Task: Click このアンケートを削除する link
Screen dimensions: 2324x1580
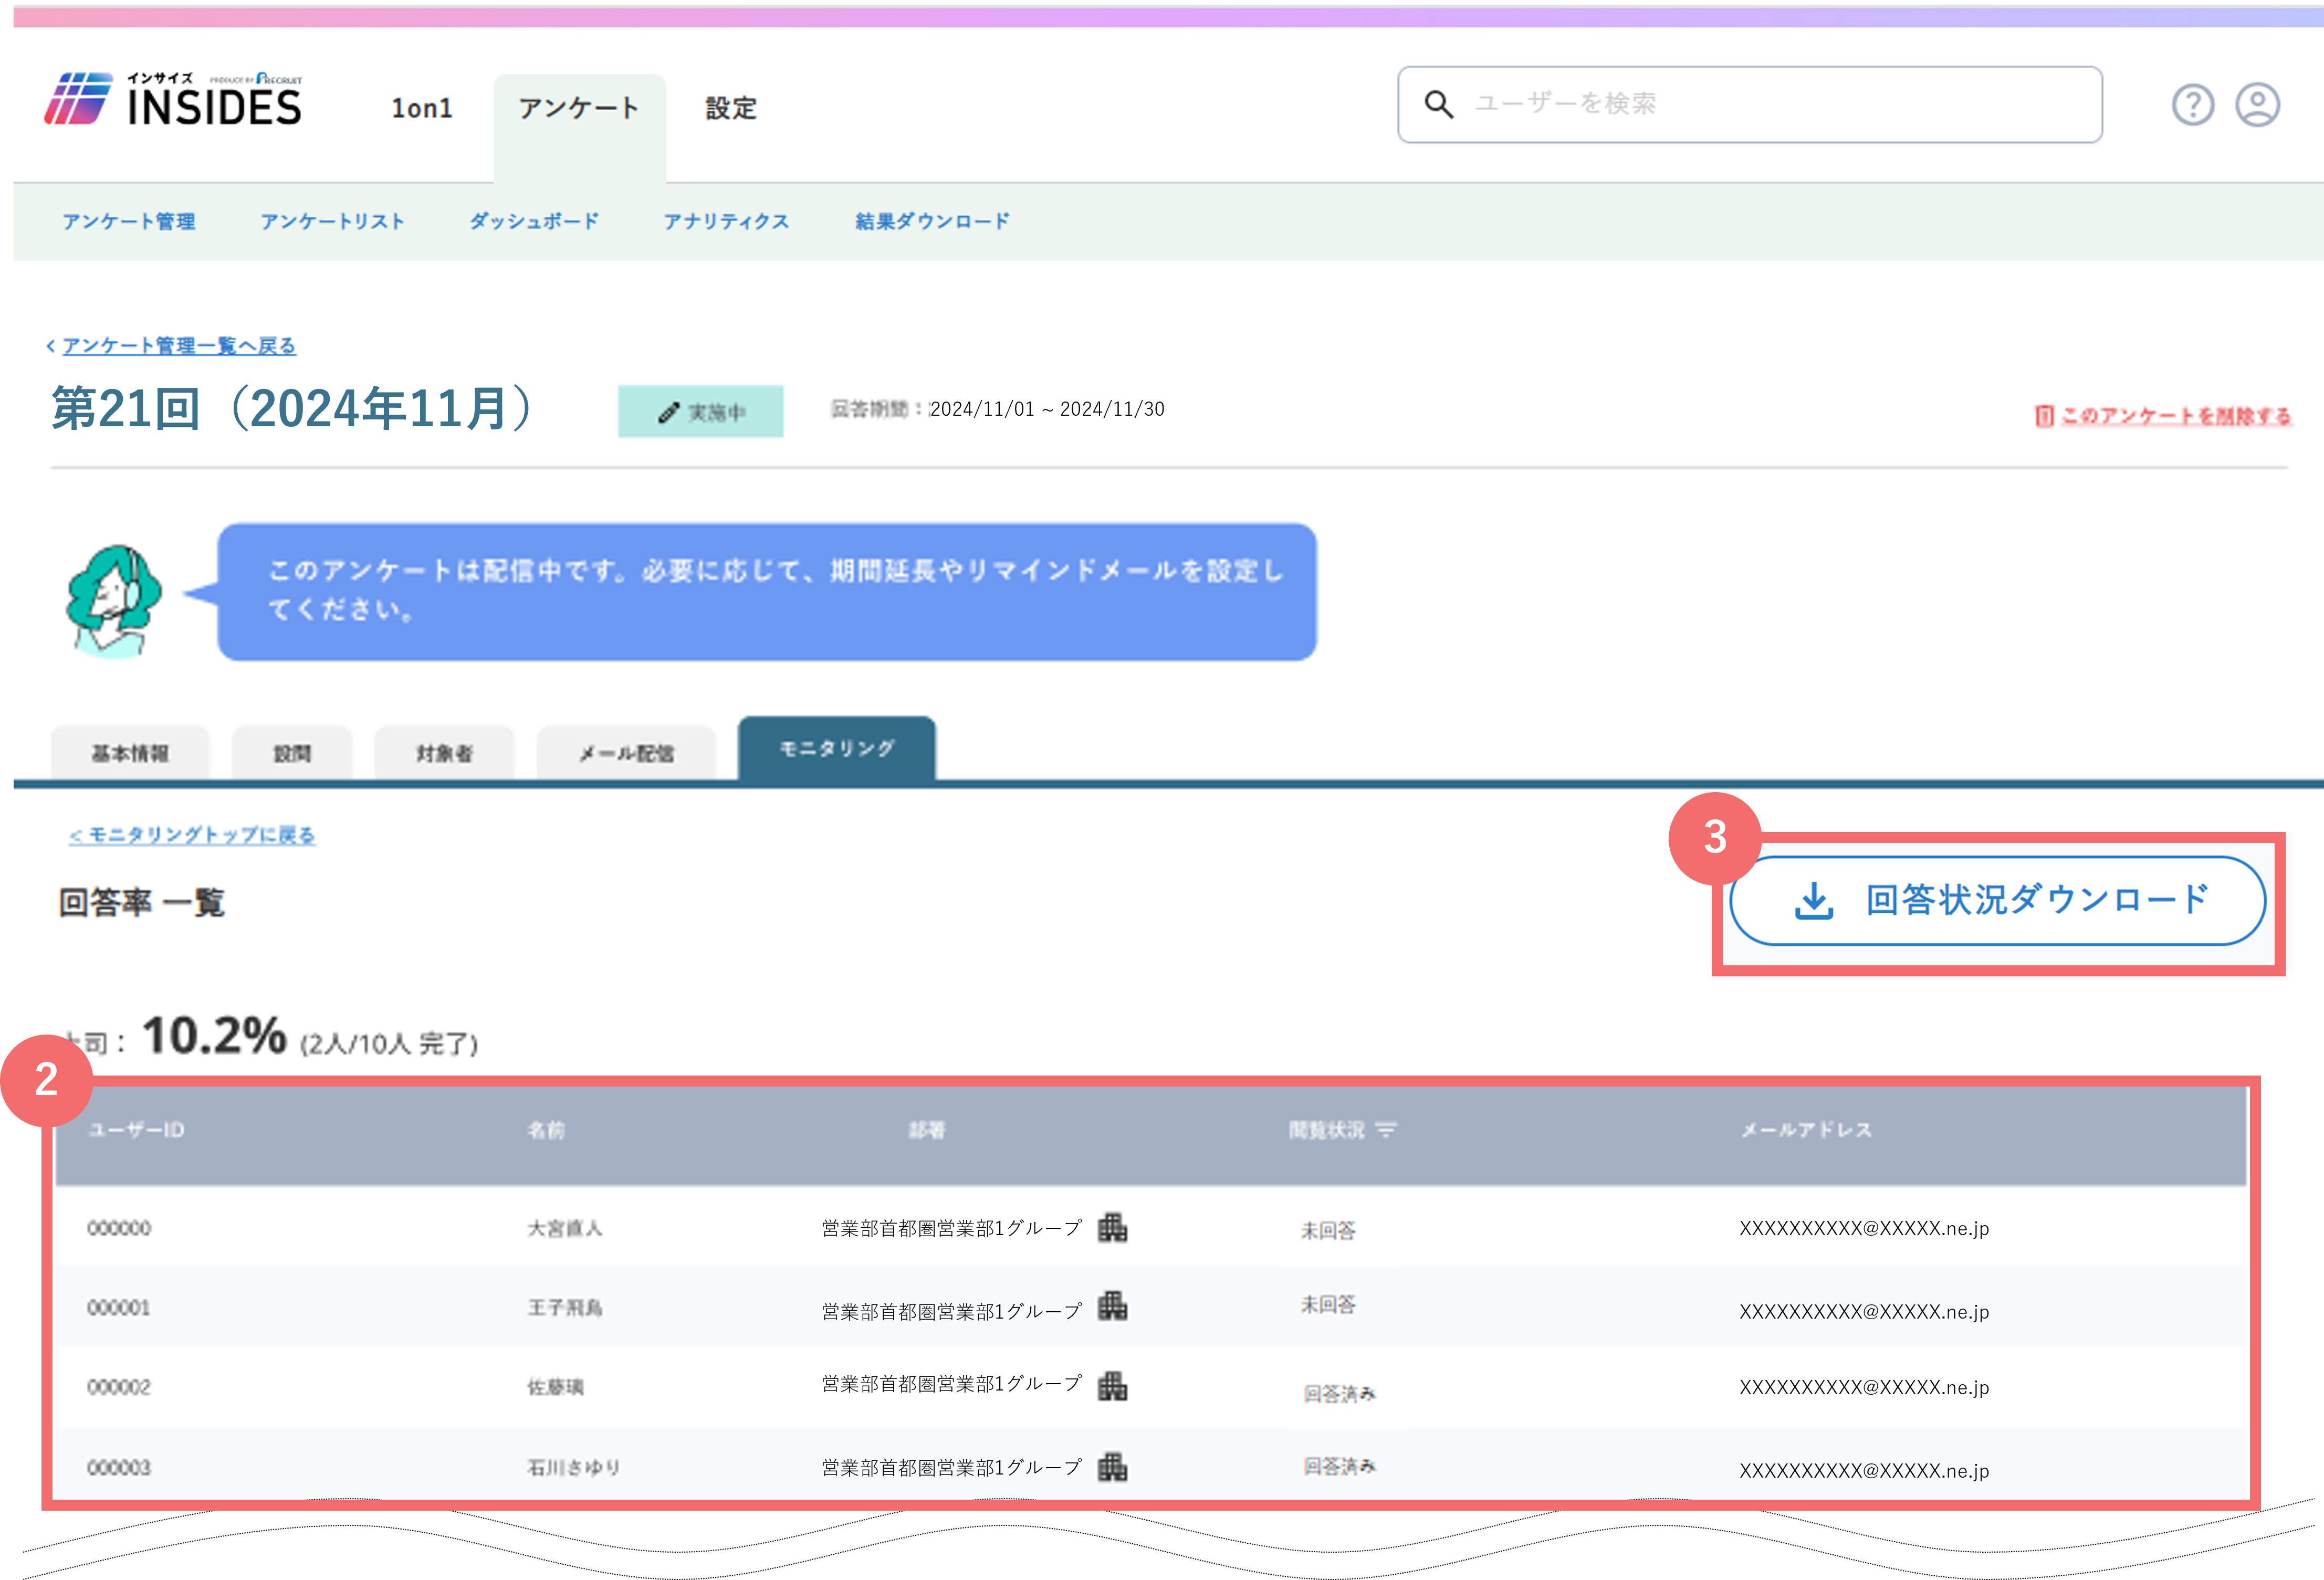Action: point(2175,415)
